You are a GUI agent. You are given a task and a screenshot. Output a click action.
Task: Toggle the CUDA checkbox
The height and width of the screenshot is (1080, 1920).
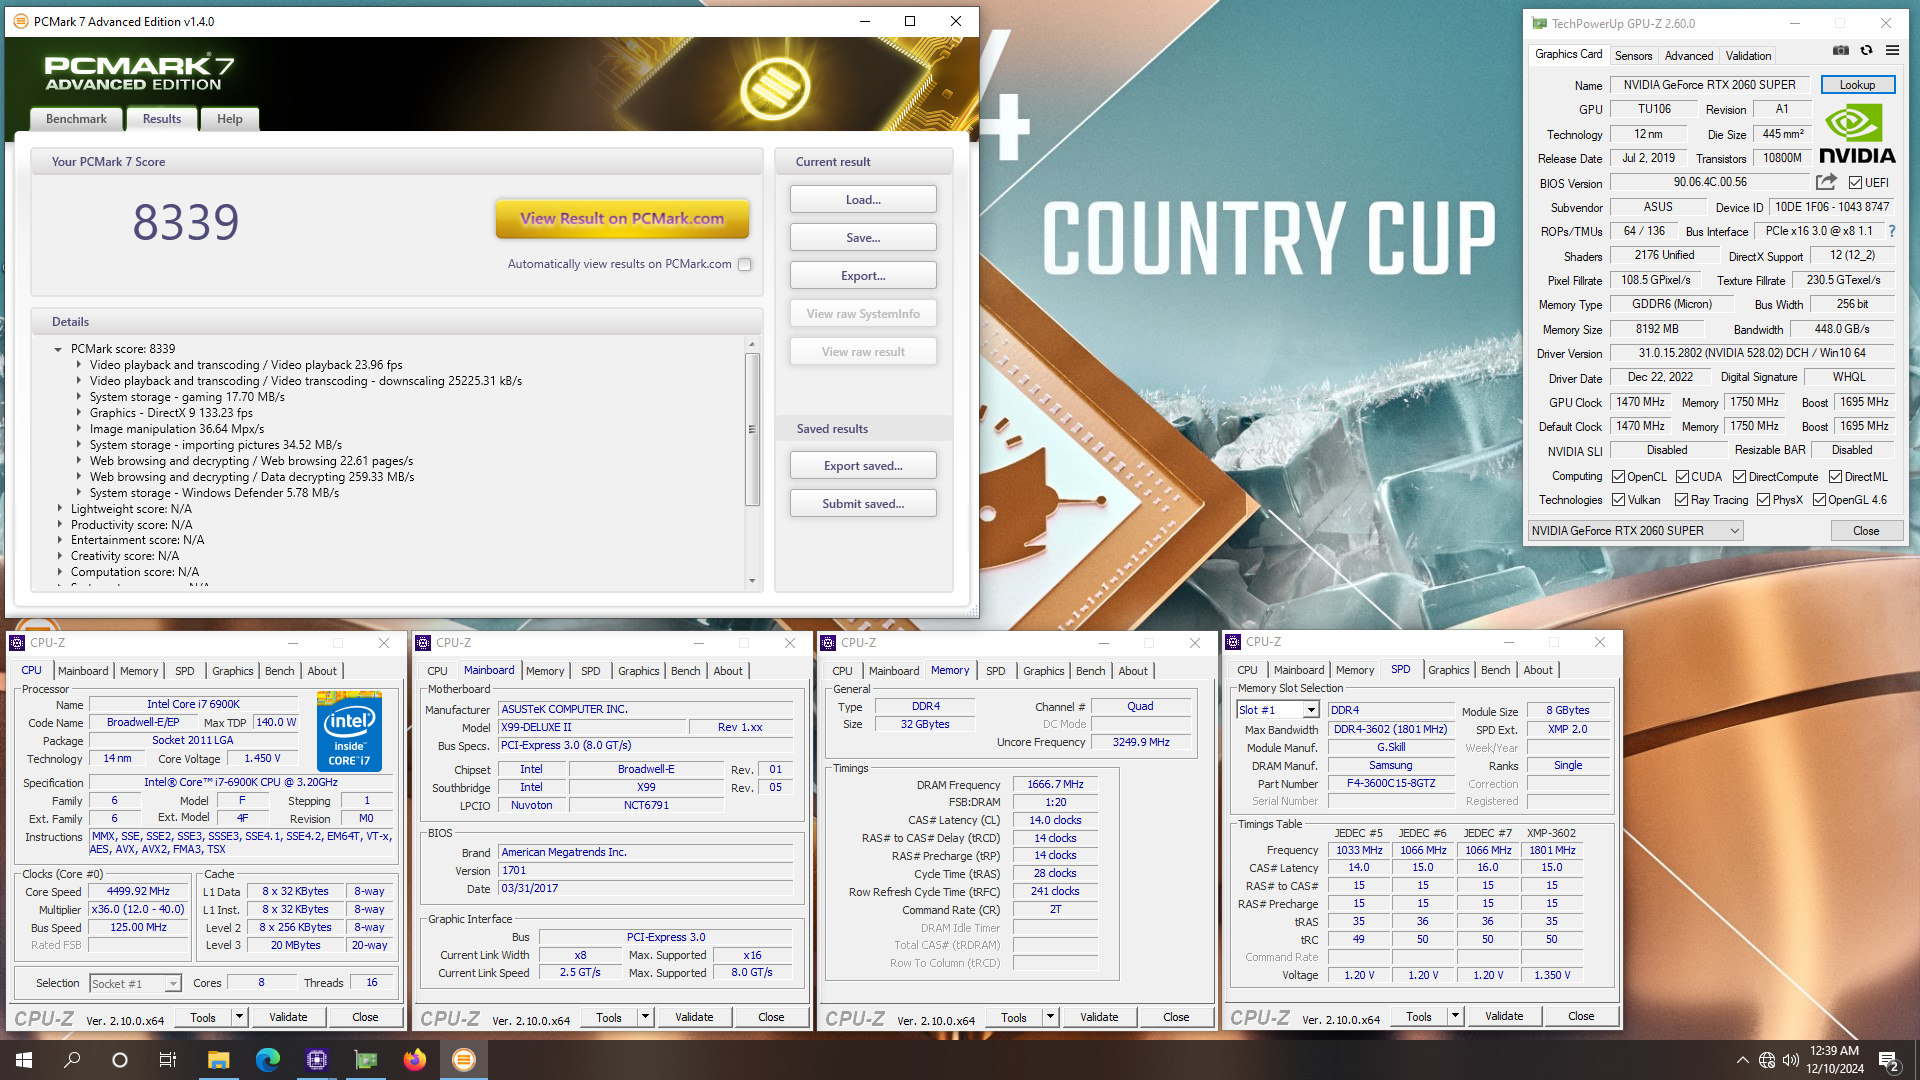click(1683, 477)
